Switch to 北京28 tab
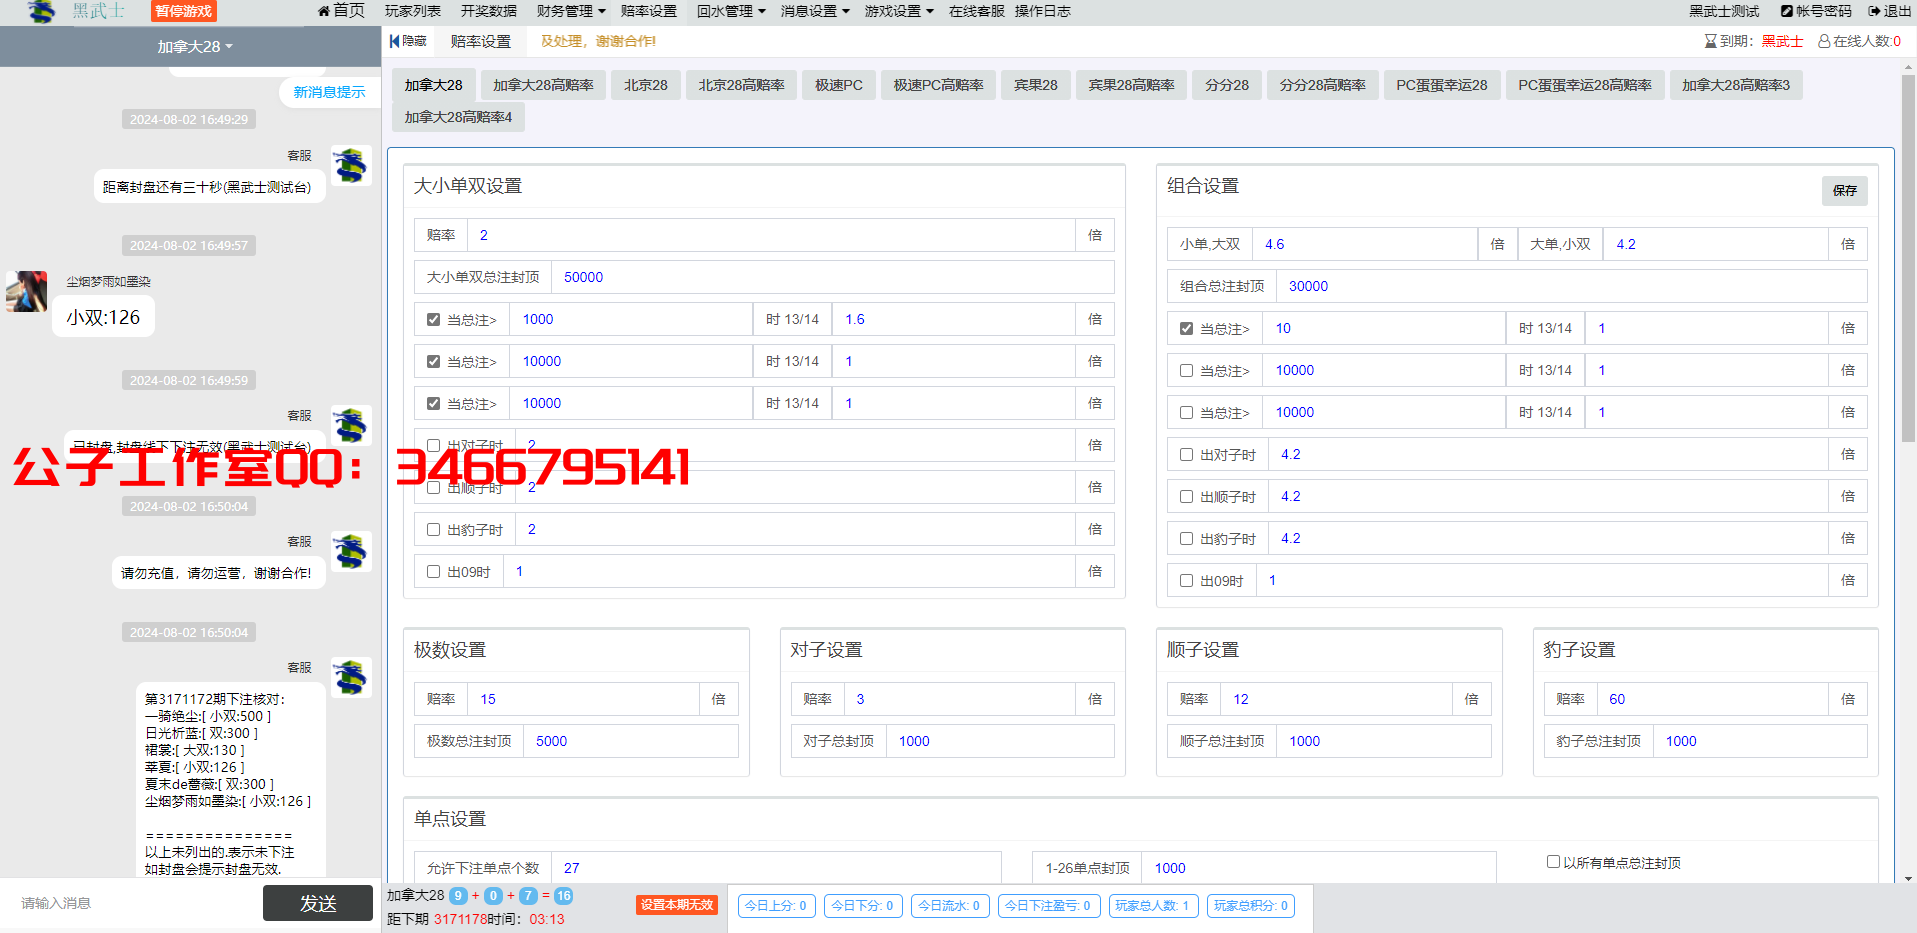1917x933 pixels. click(x=646, y=85)
